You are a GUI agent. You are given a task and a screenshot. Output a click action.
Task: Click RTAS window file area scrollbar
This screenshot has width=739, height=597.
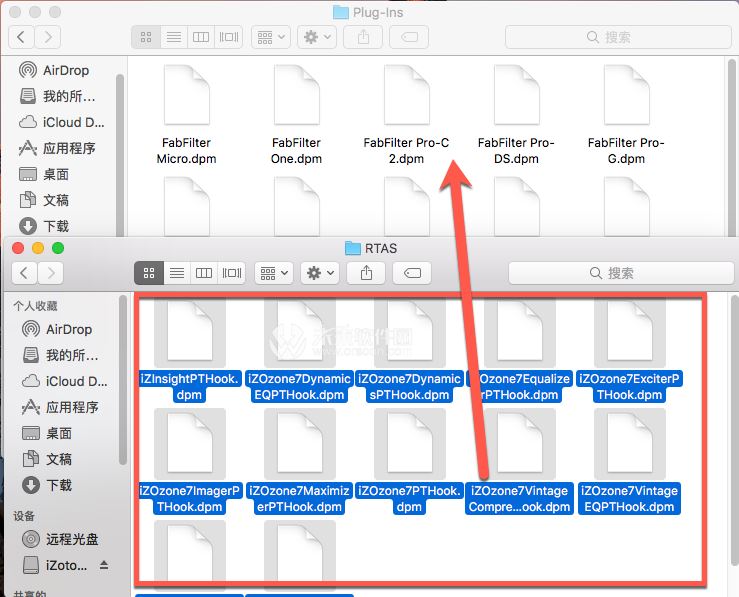[734, 430]
